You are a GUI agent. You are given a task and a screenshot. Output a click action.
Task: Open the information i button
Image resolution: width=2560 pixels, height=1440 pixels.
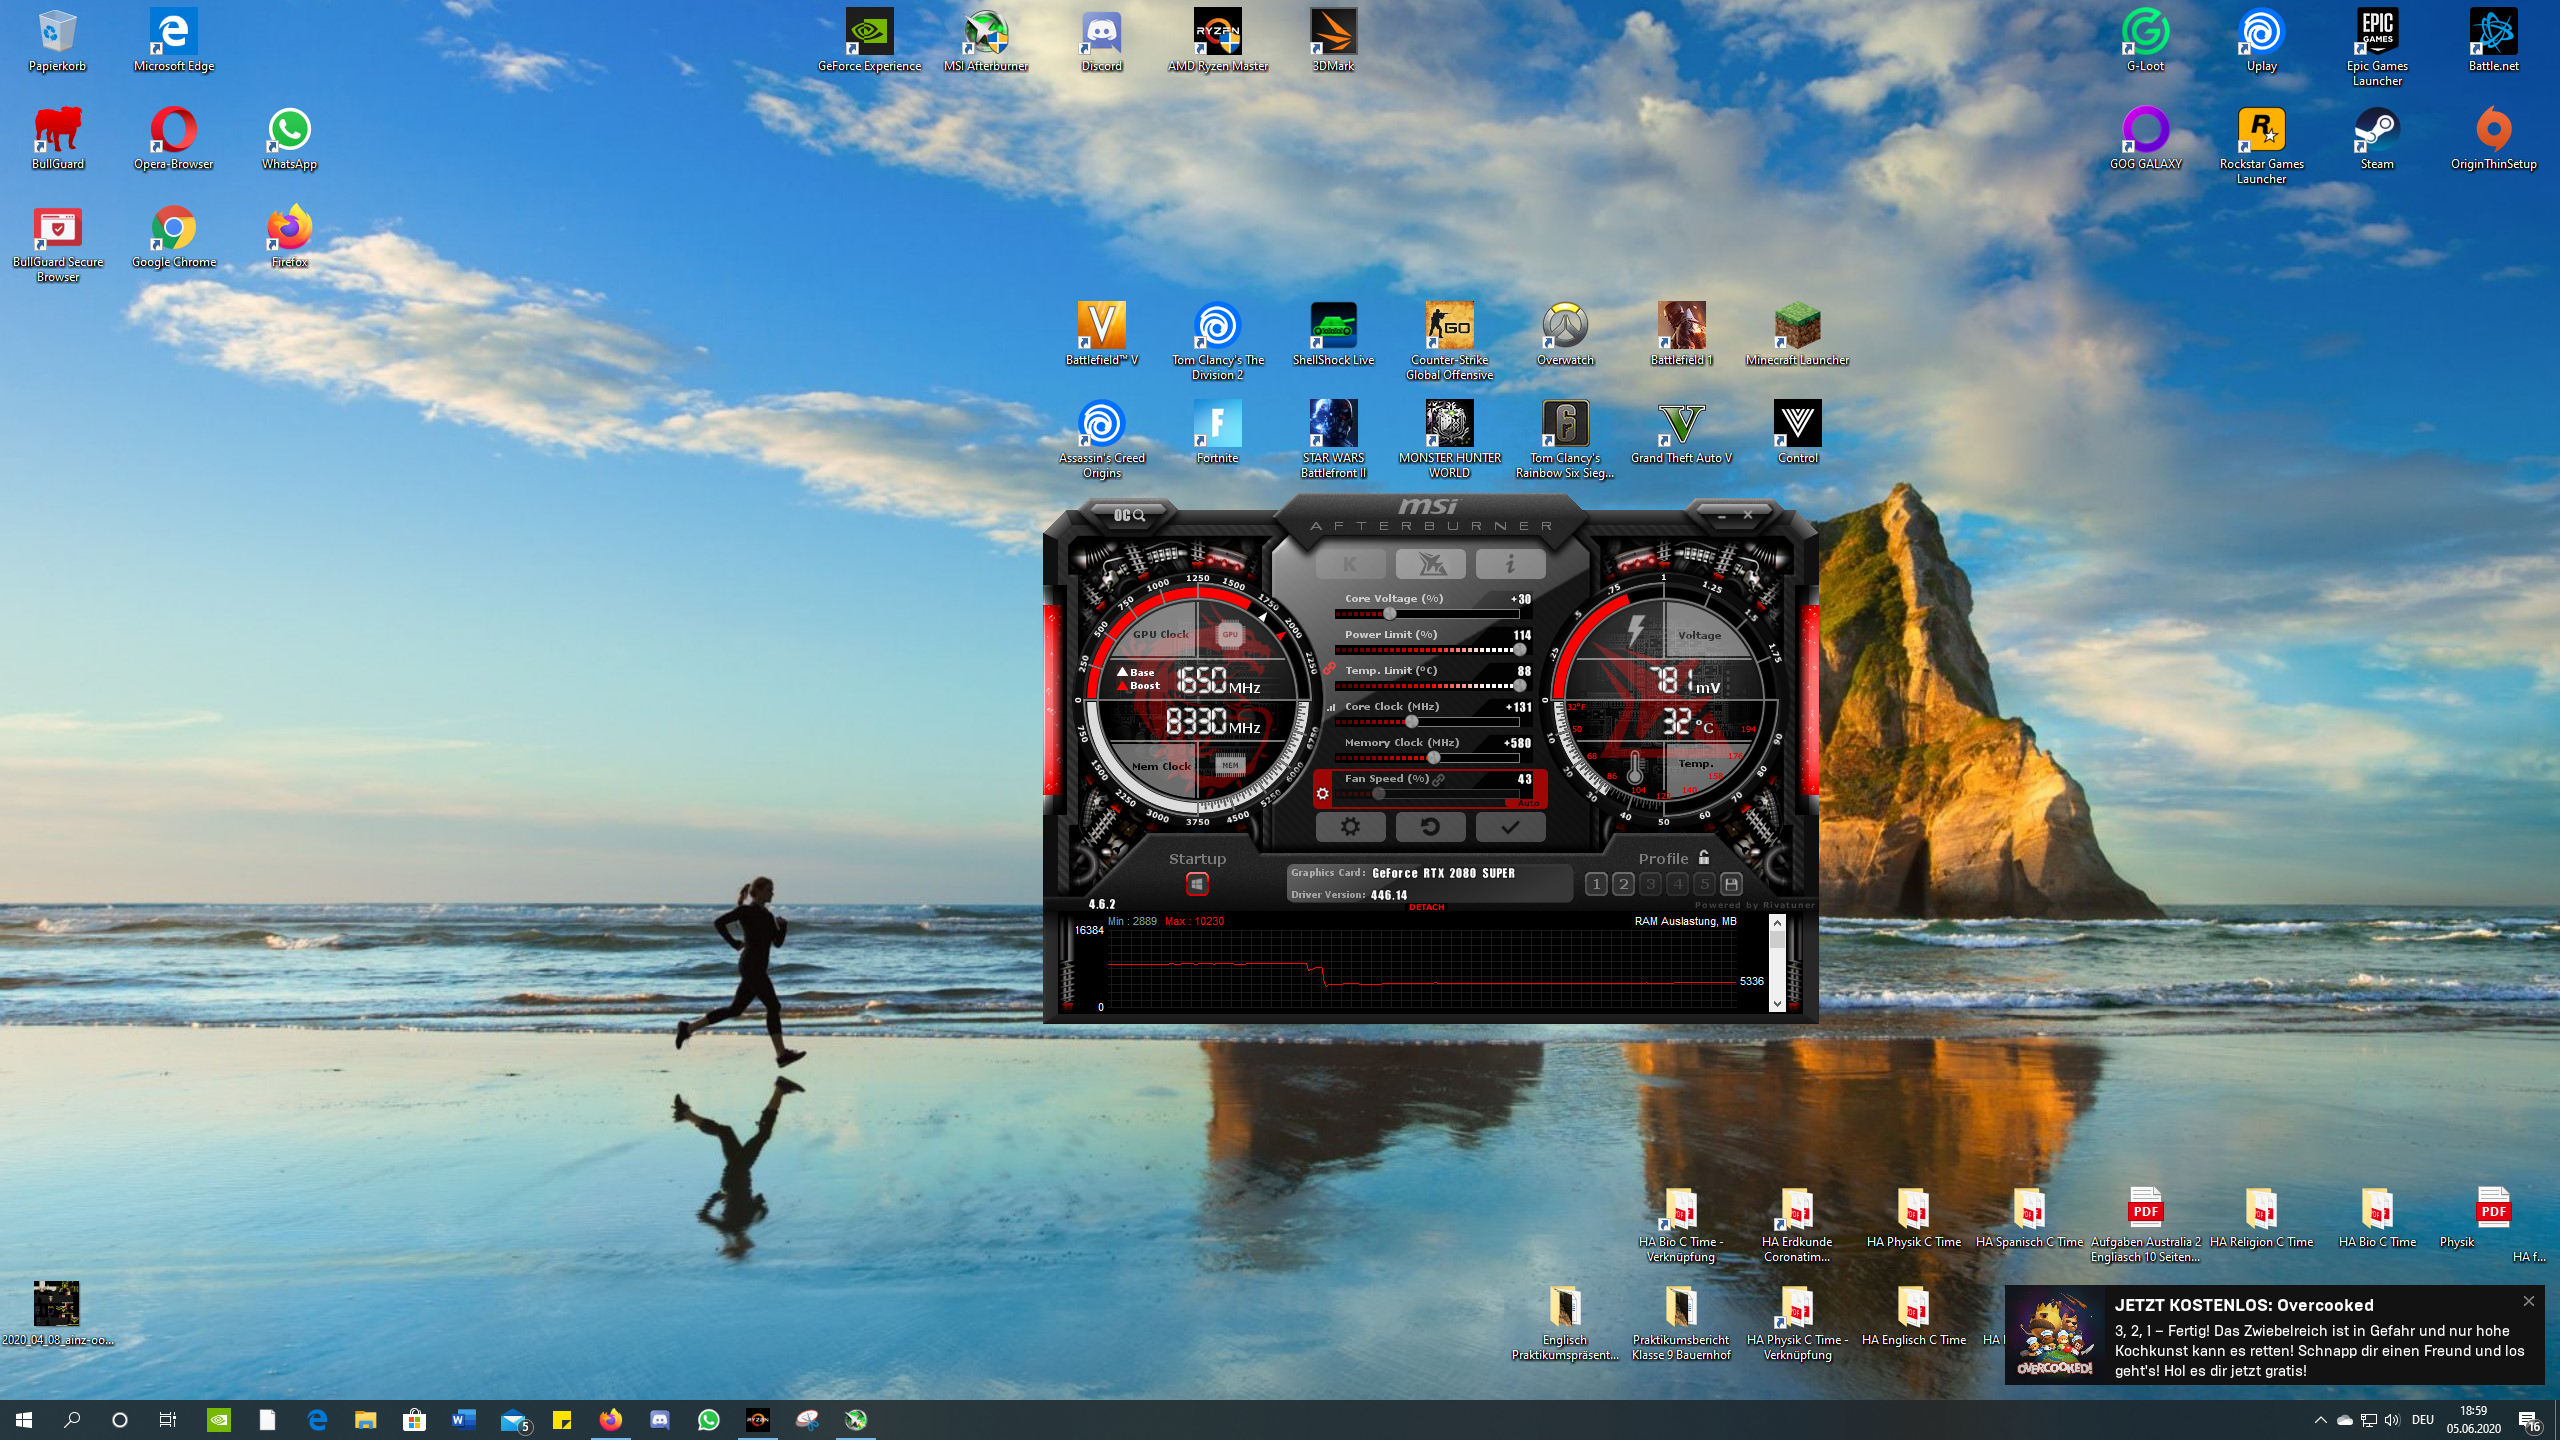point(1510,564)
